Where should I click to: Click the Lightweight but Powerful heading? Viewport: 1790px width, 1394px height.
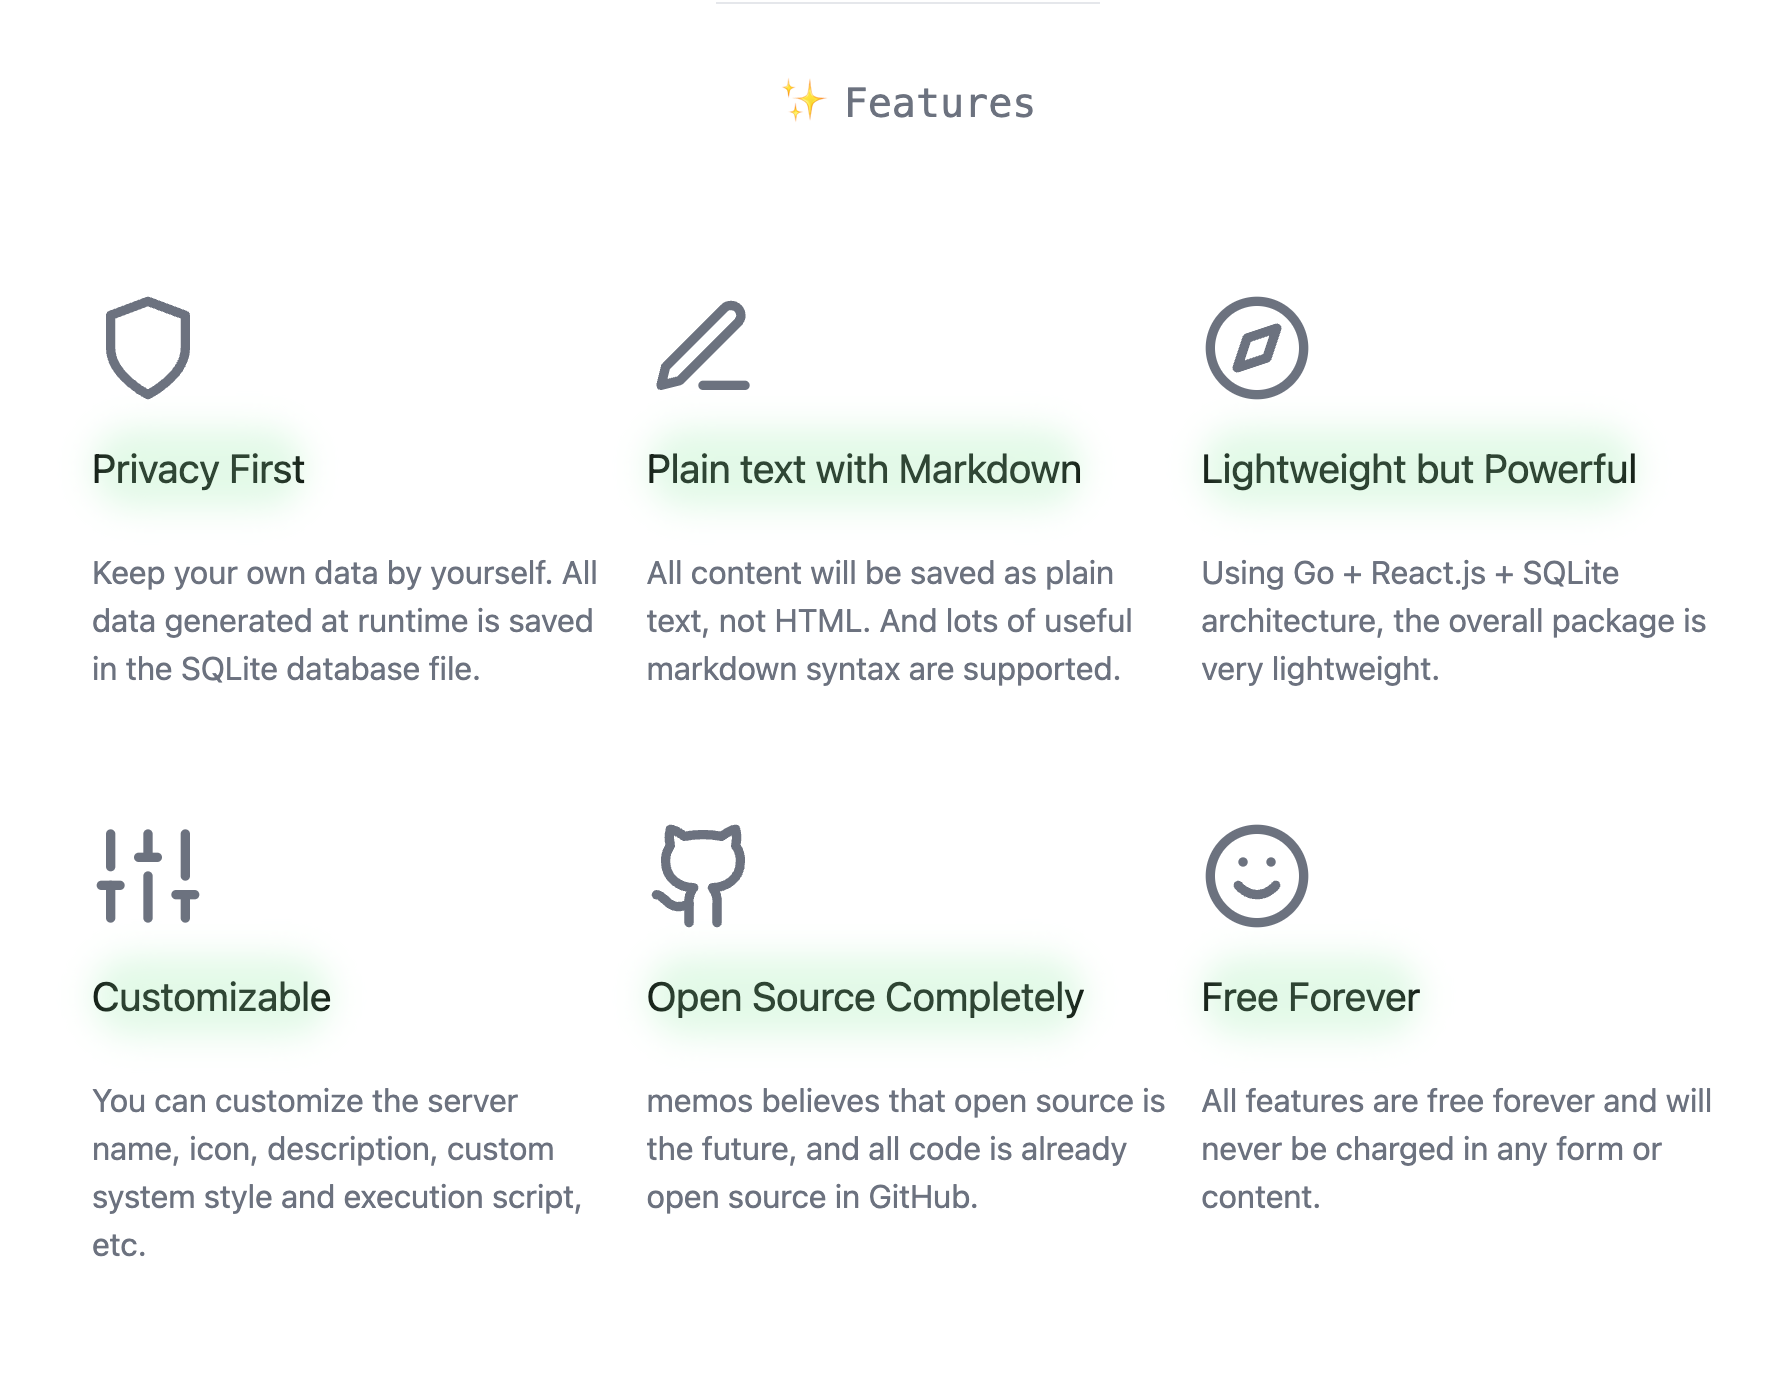(x=1418, y=470)
